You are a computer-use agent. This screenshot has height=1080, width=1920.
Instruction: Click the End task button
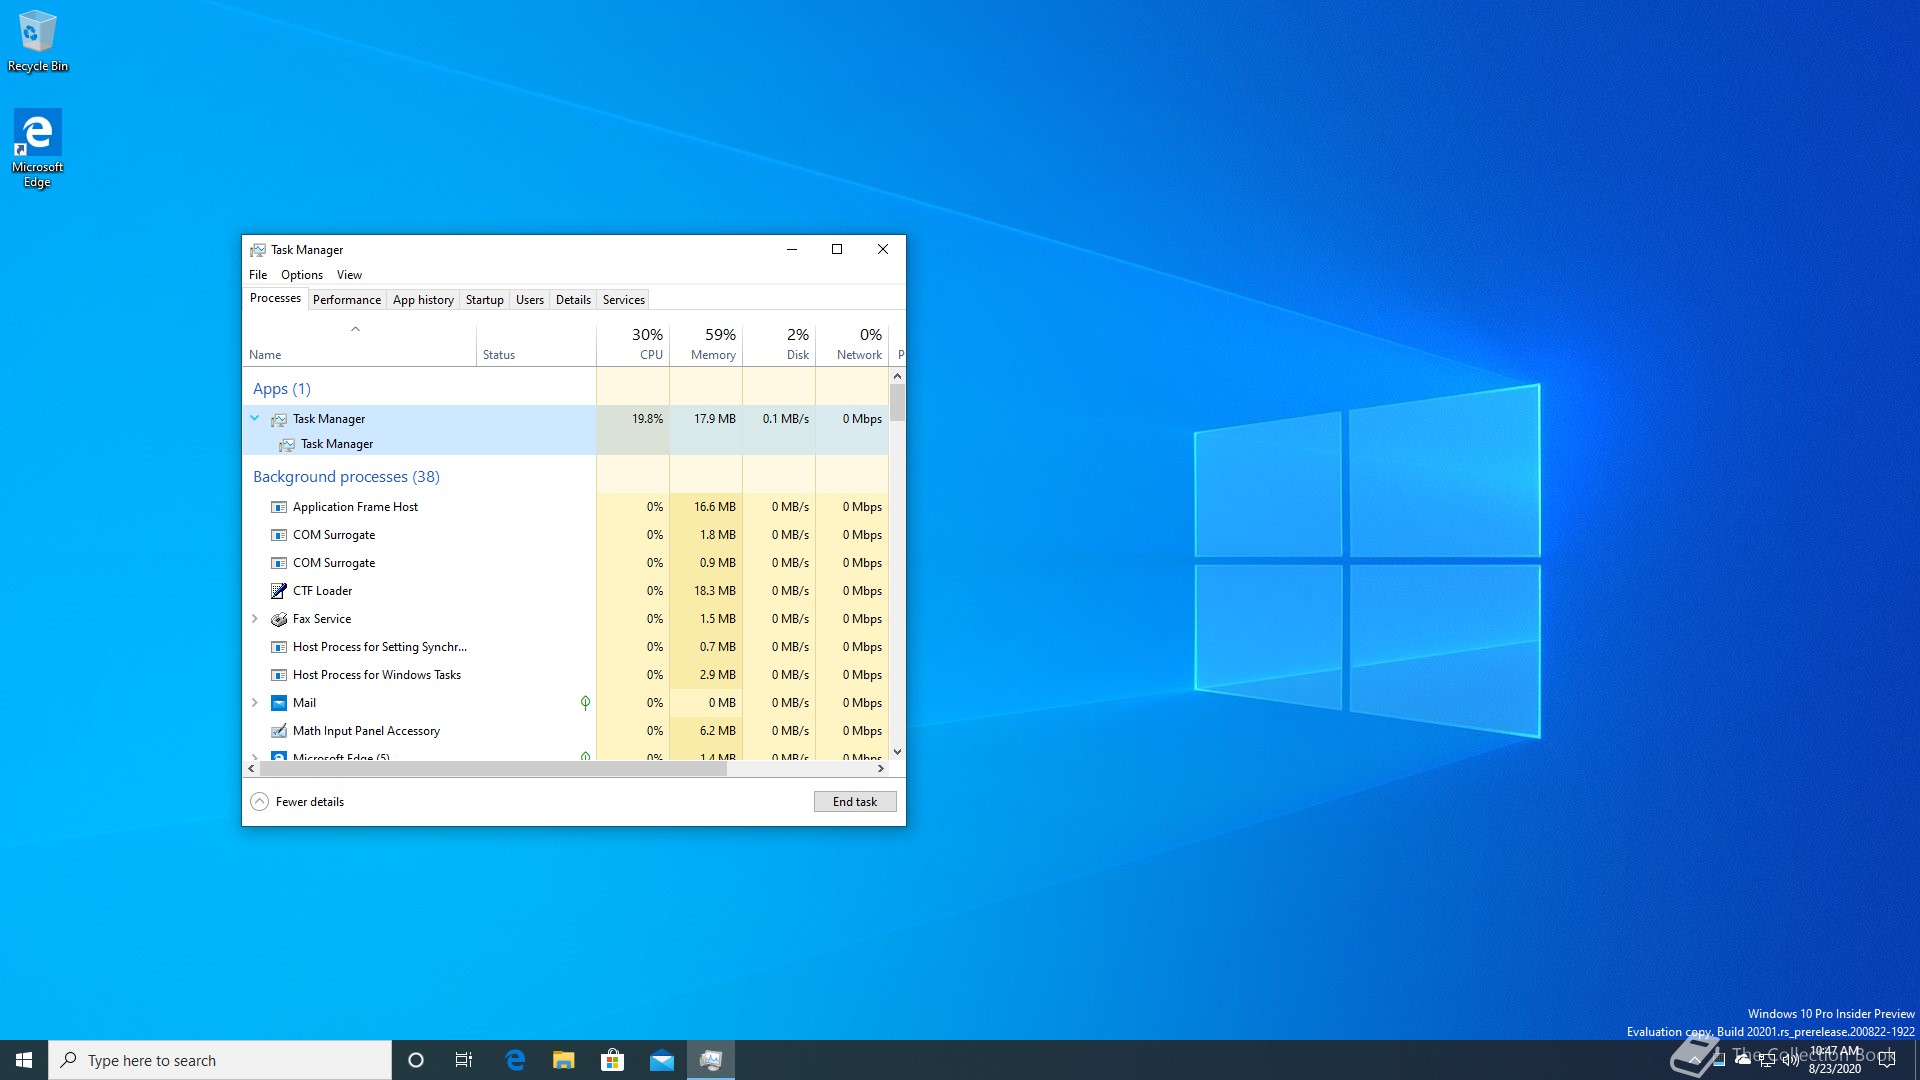click(x=855, y=802)
